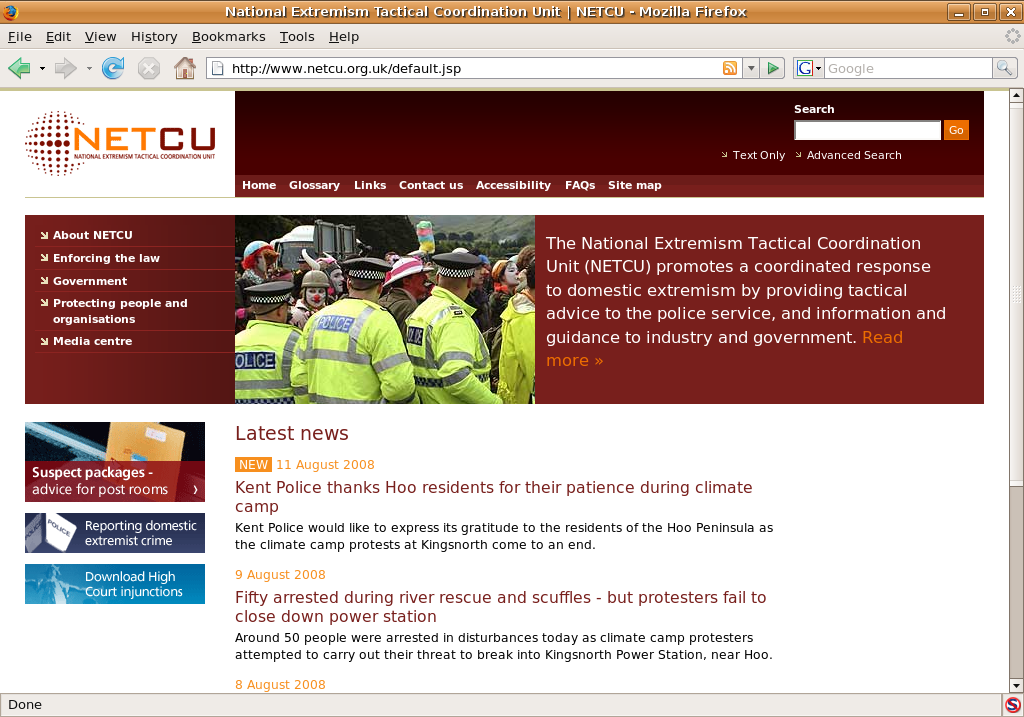
Task: Open the Tools menu
Action: [x=297, y=36]
